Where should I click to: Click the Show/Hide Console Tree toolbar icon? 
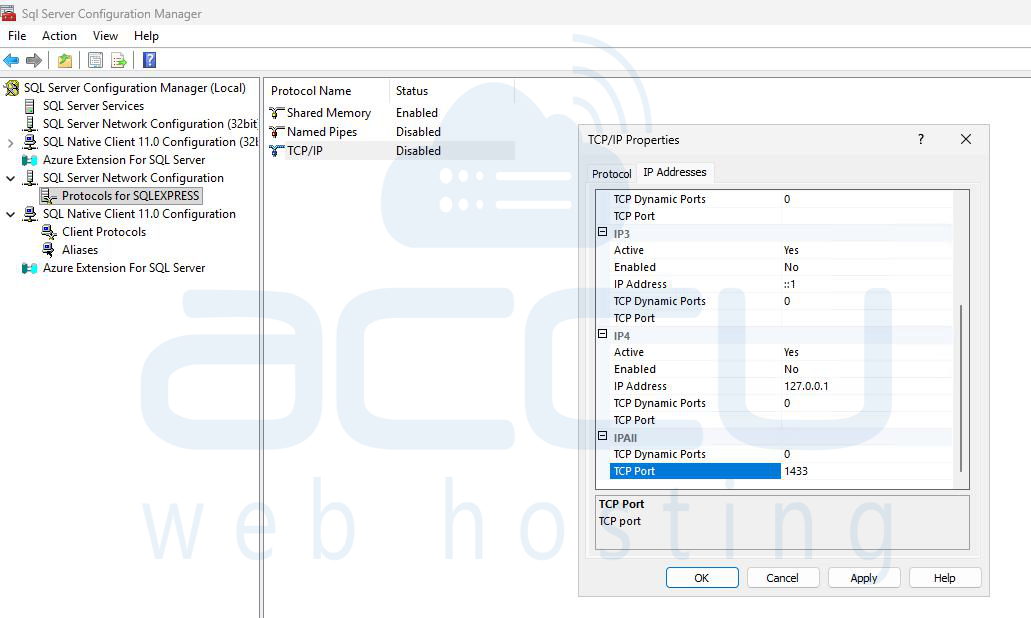point(95,61)
